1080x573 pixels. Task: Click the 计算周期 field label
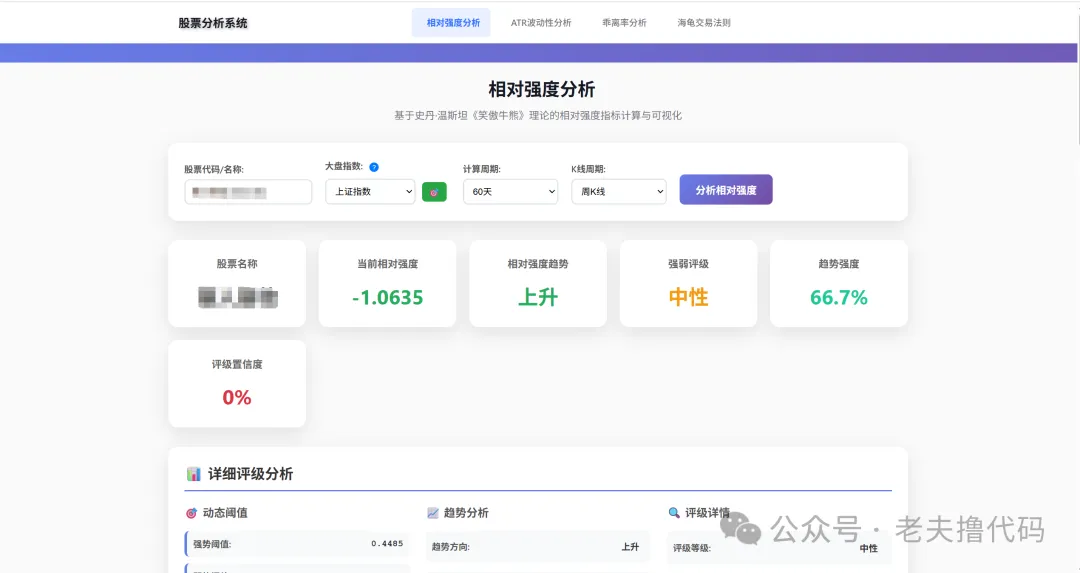[x=481, y=169]
